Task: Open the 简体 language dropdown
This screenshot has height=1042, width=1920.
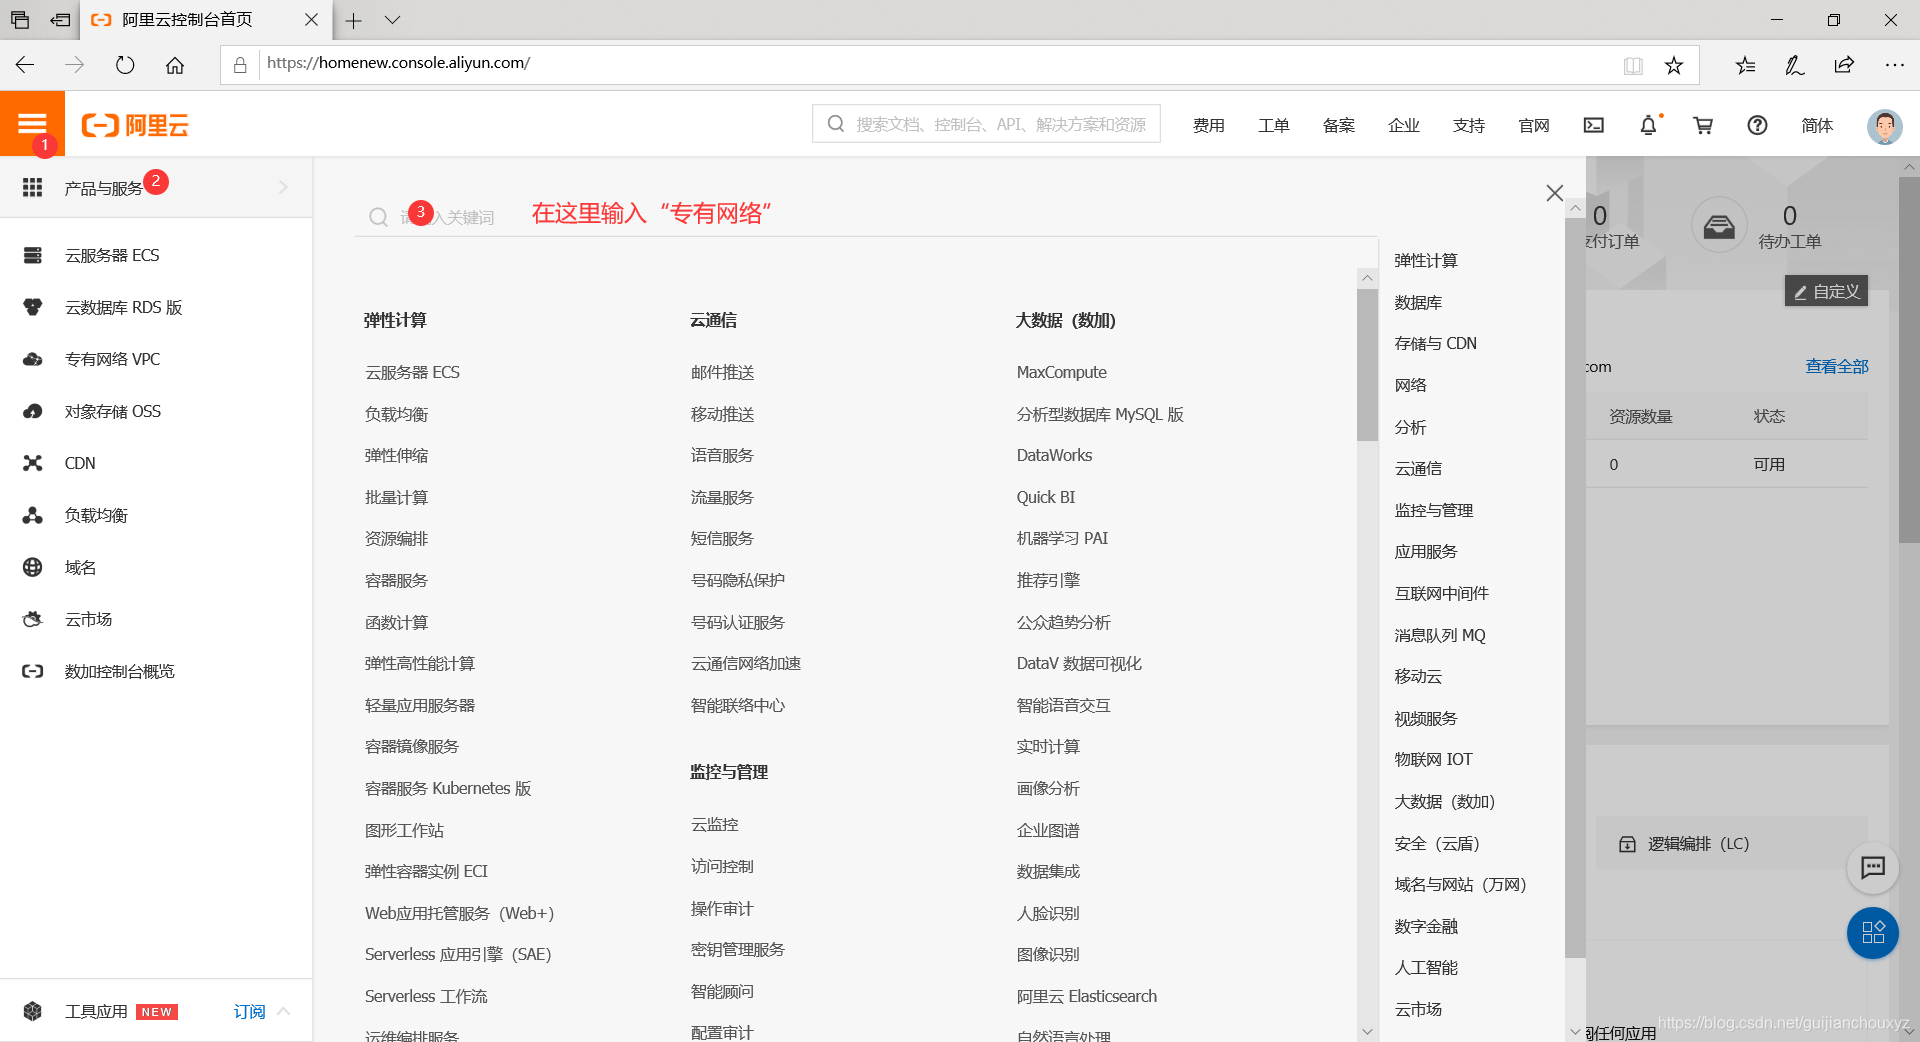Action: click(x=1817, y=125)
